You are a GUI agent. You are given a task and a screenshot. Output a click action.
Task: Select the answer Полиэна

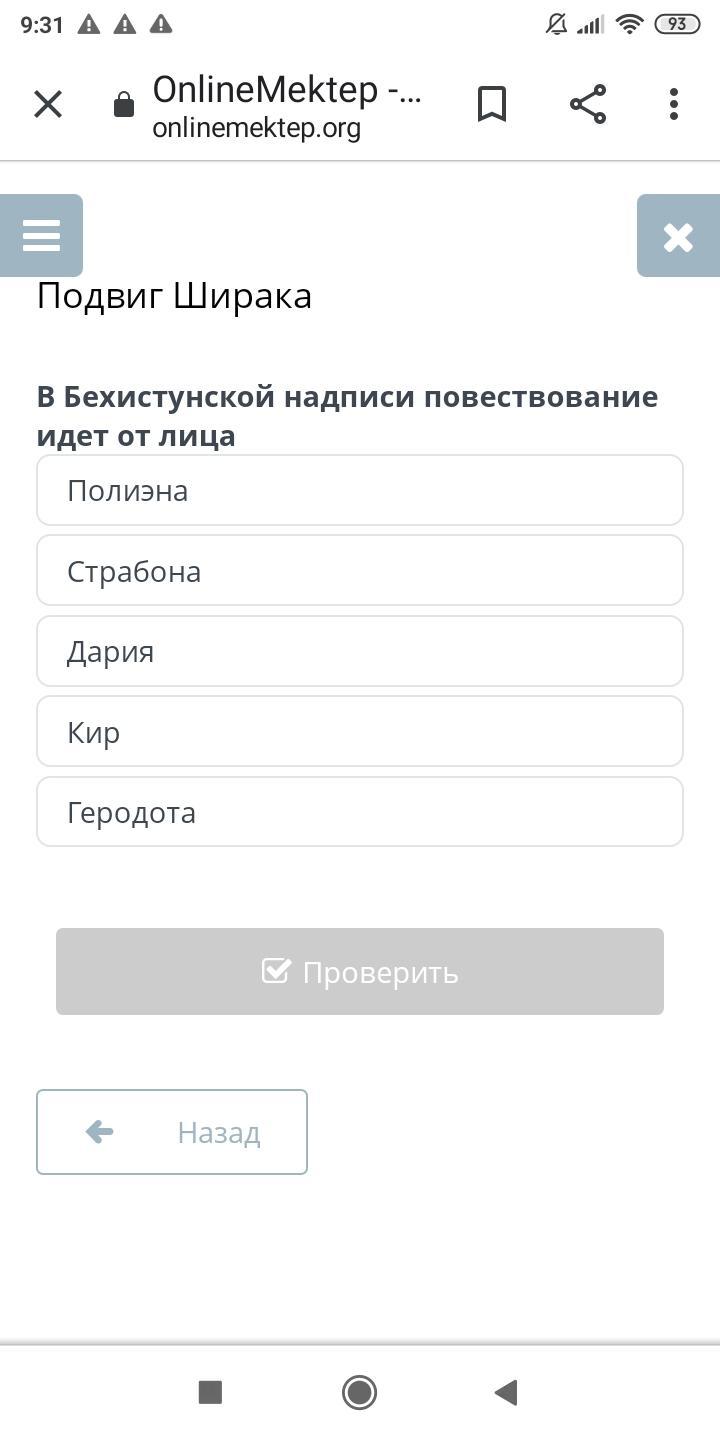[x=360, y=491]
